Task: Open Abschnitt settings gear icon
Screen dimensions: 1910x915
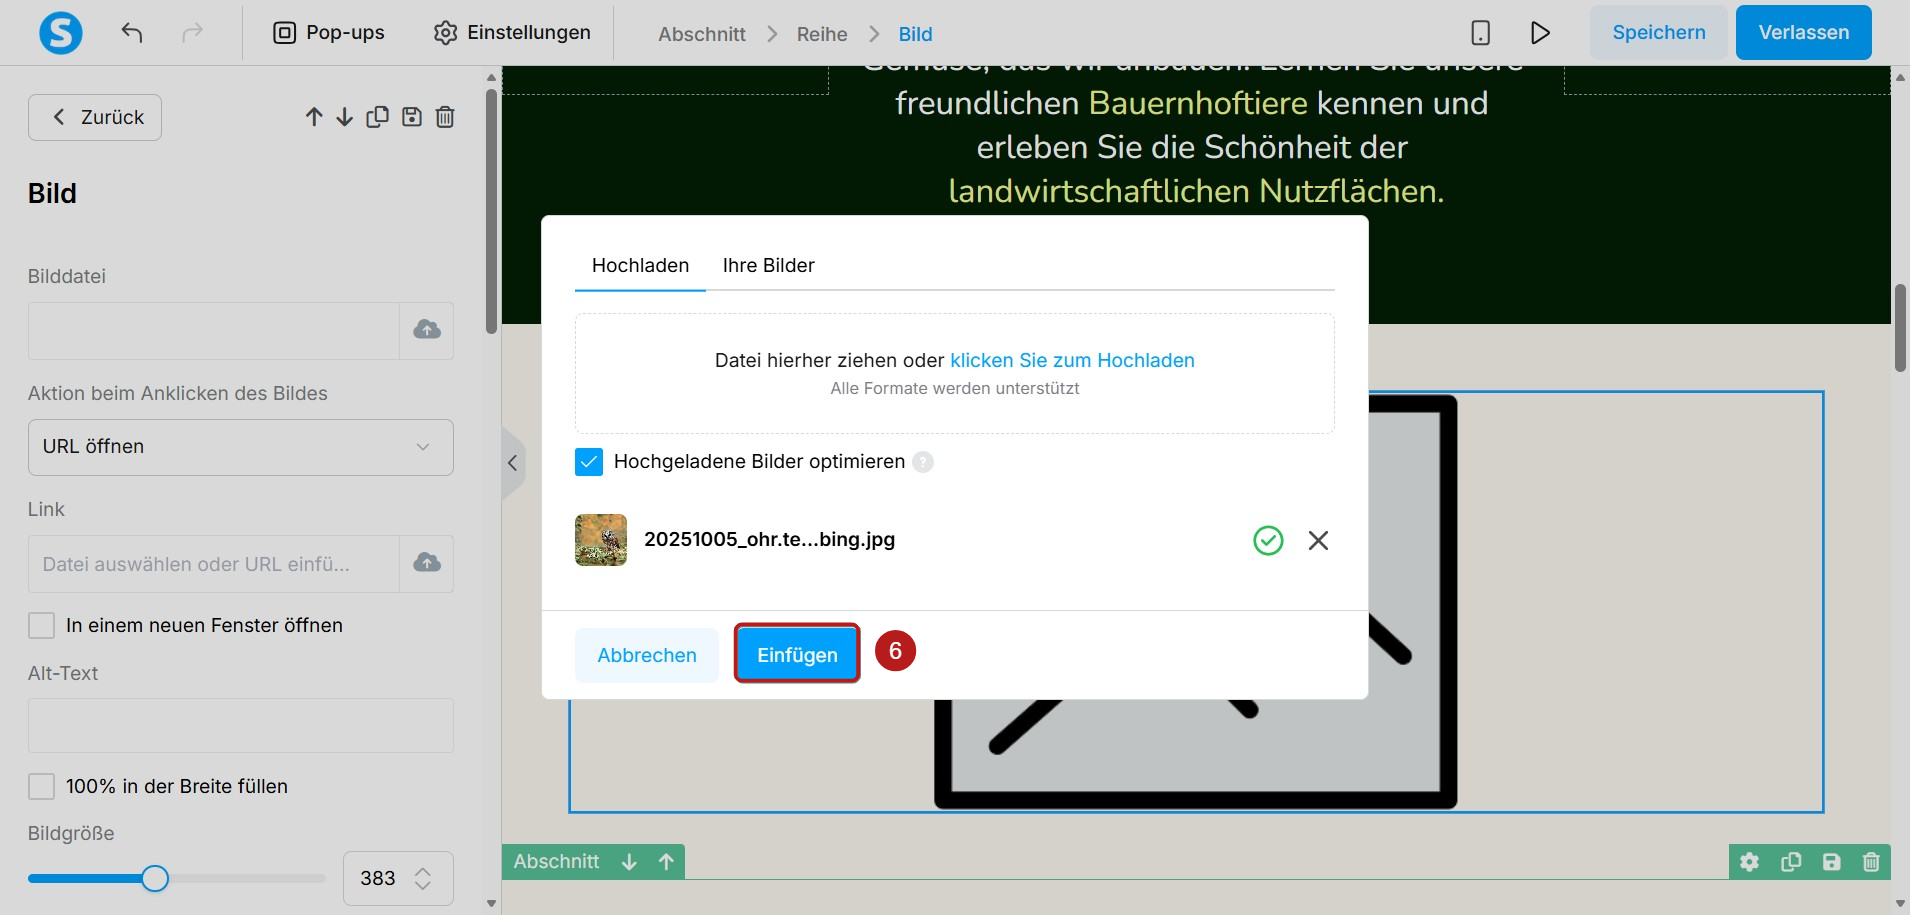Action: (1749, 862)
